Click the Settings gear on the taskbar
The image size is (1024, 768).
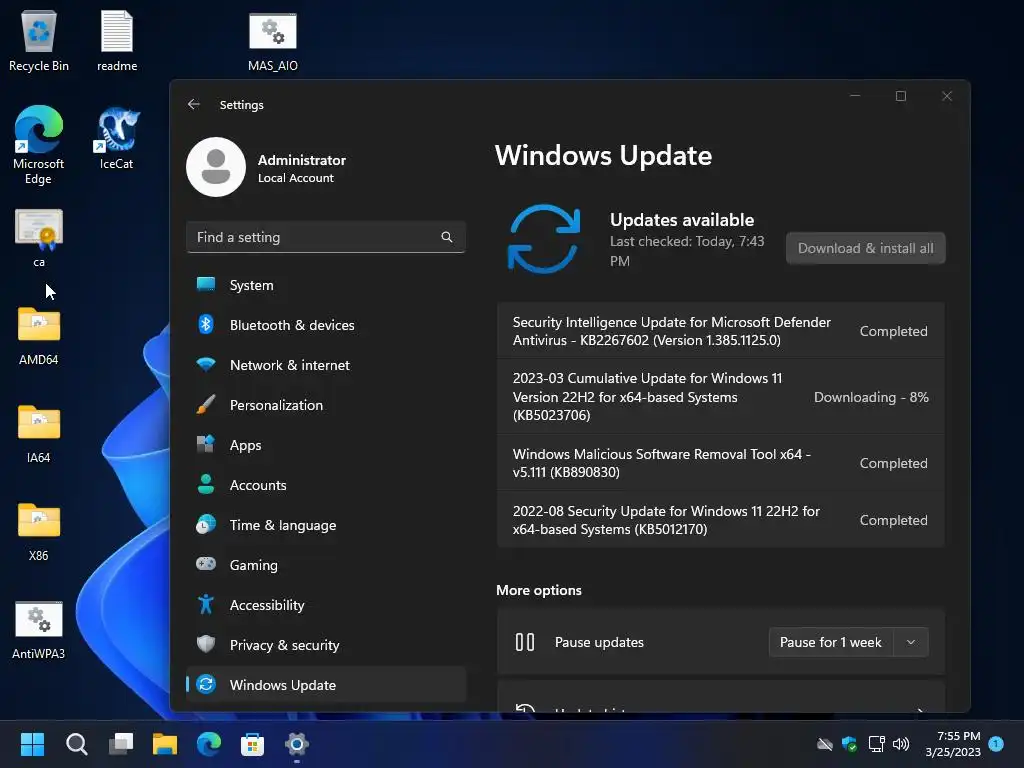coord(296,744)
